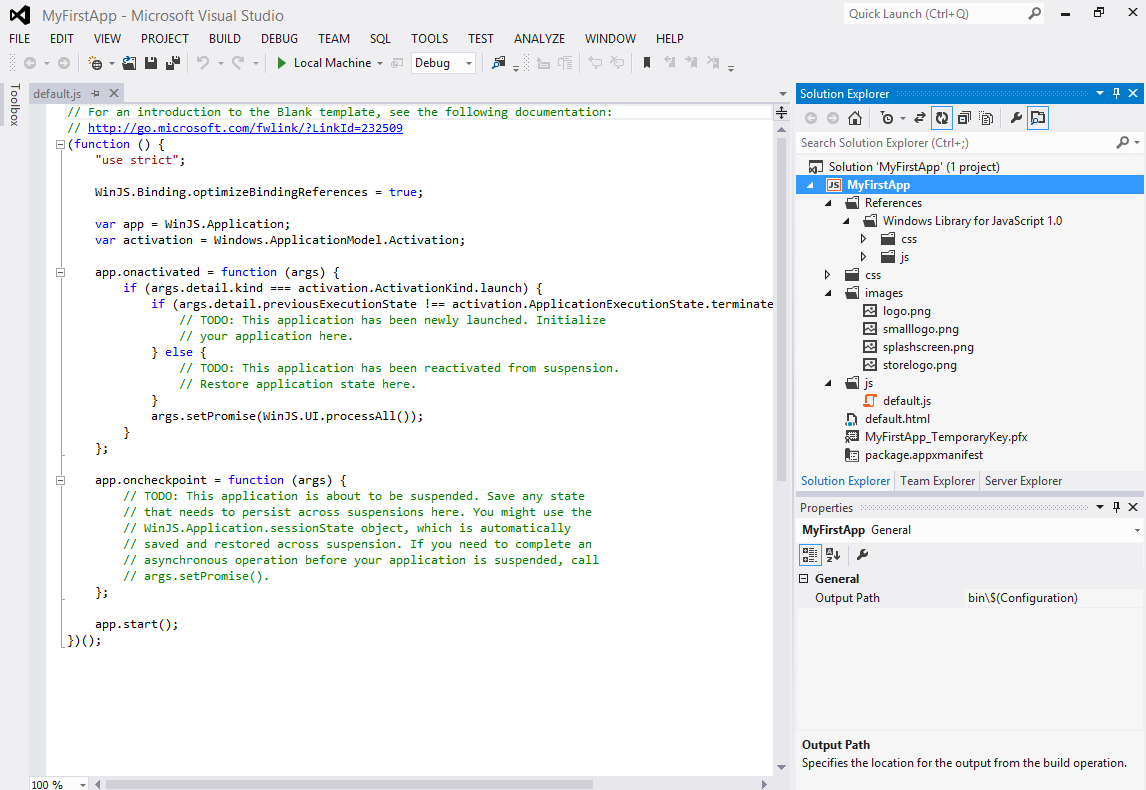Open the FILE menu

20,39
